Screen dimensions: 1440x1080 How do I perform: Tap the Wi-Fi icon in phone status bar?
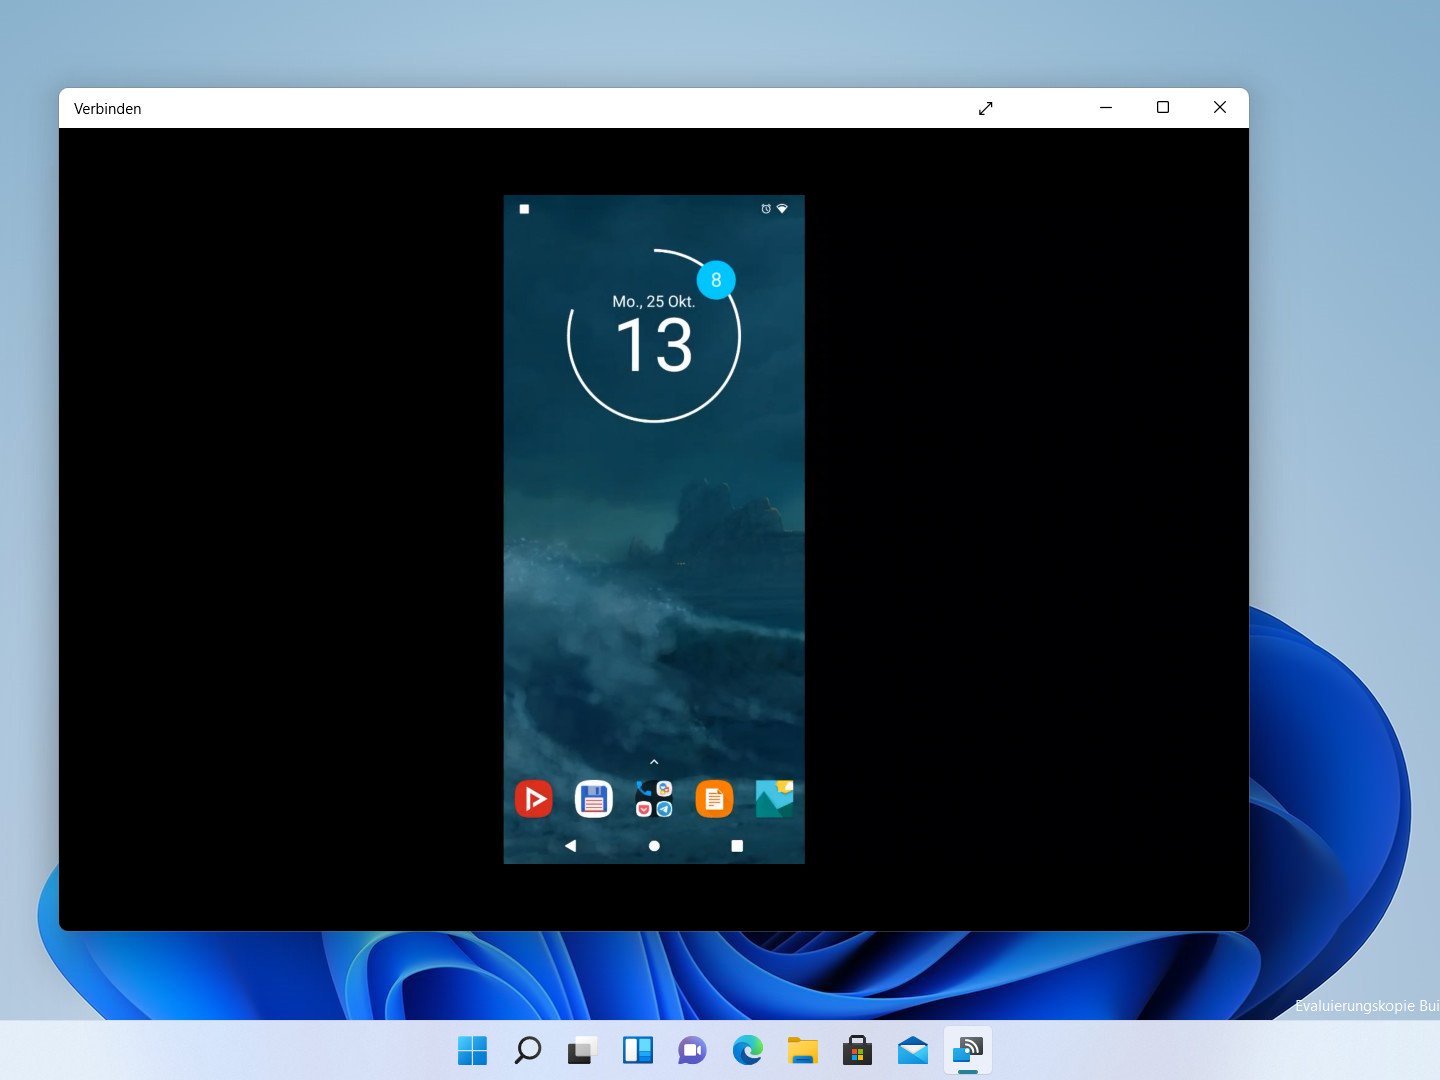[782, 209]
